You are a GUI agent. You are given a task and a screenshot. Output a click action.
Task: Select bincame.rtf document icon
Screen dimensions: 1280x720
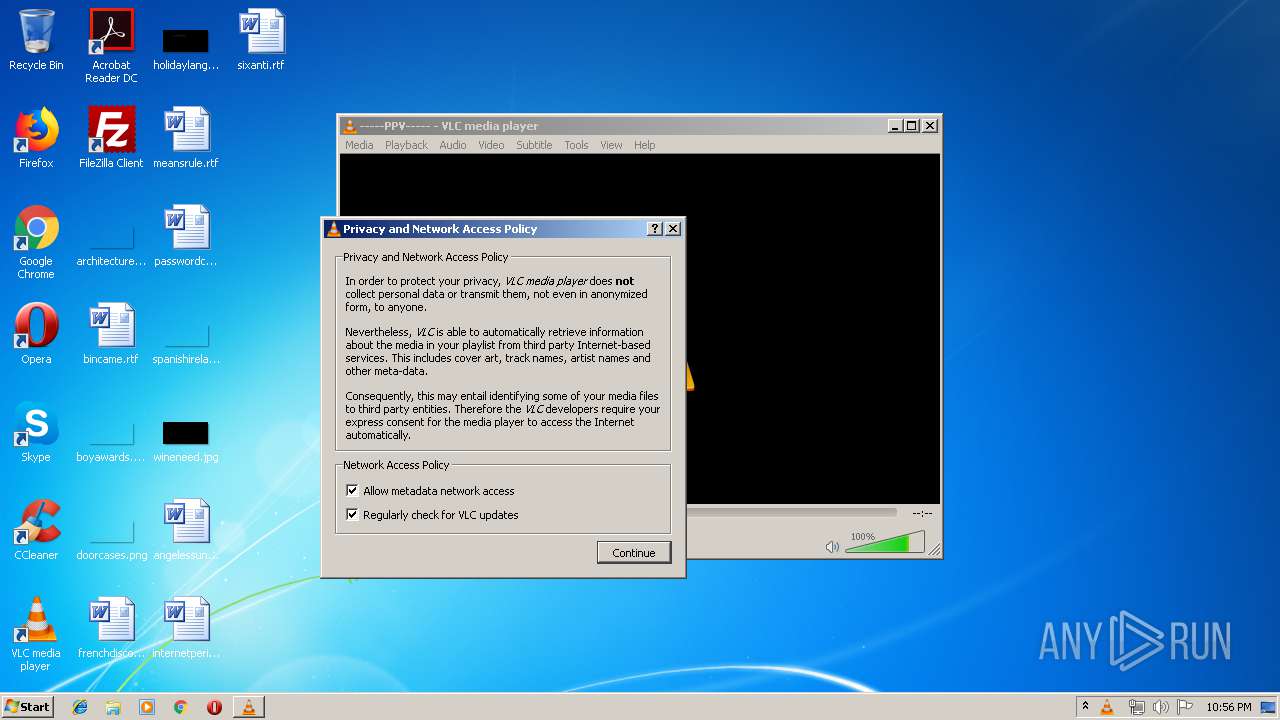[111, 334]
